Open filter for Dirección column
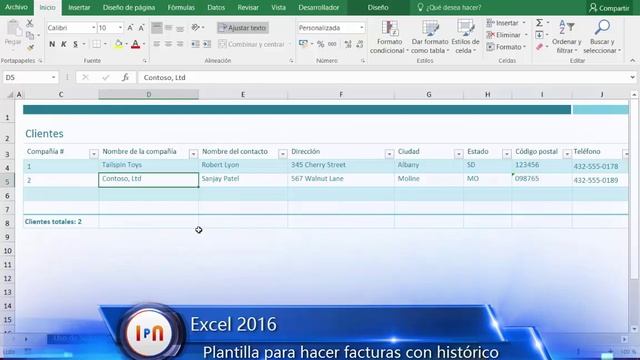Image resolution: width=640 pixels, height=360 pixels. [x=389, y=154]
